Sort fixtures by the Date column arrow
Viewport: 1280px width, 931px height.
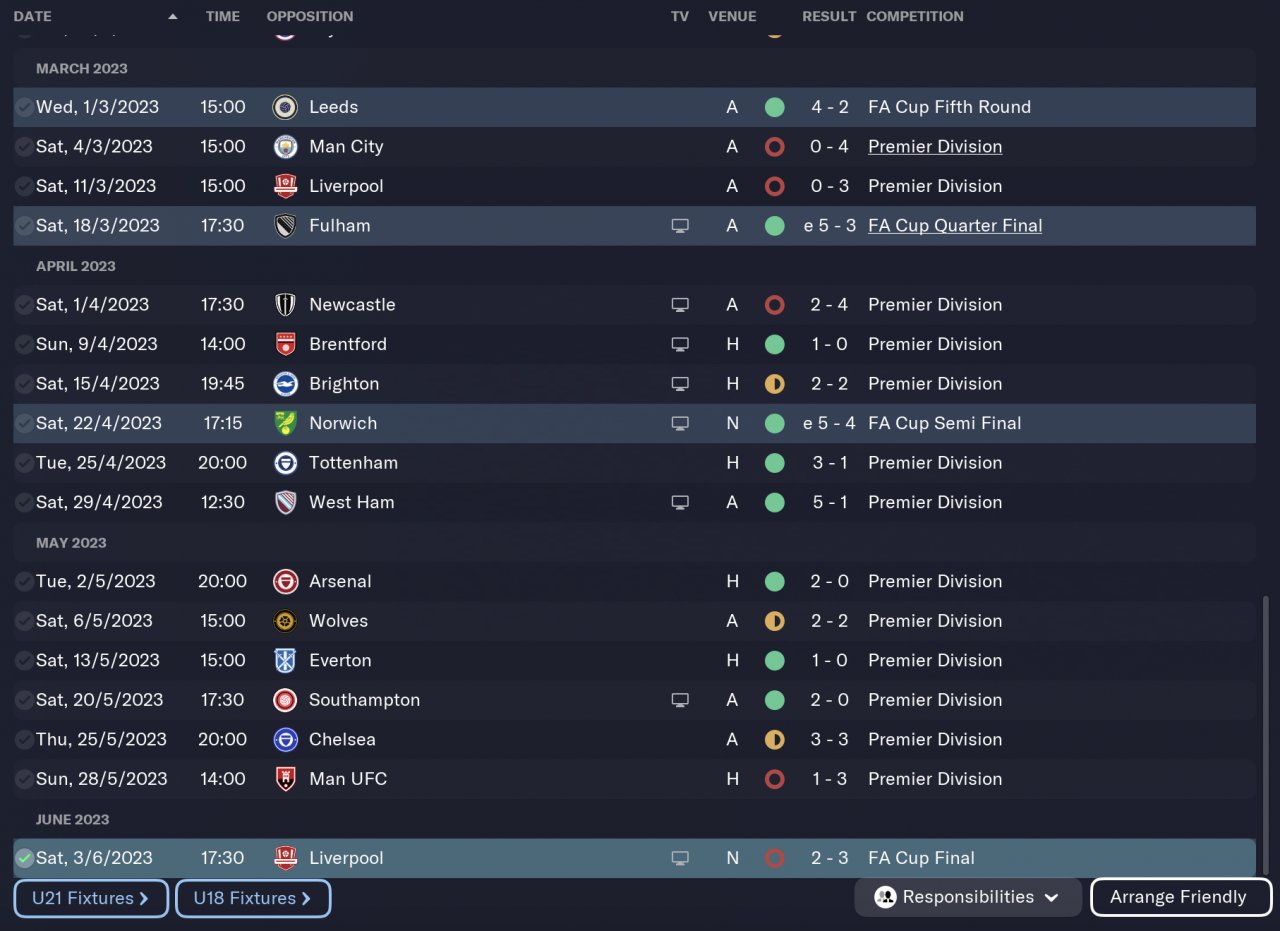click(173, 17)
